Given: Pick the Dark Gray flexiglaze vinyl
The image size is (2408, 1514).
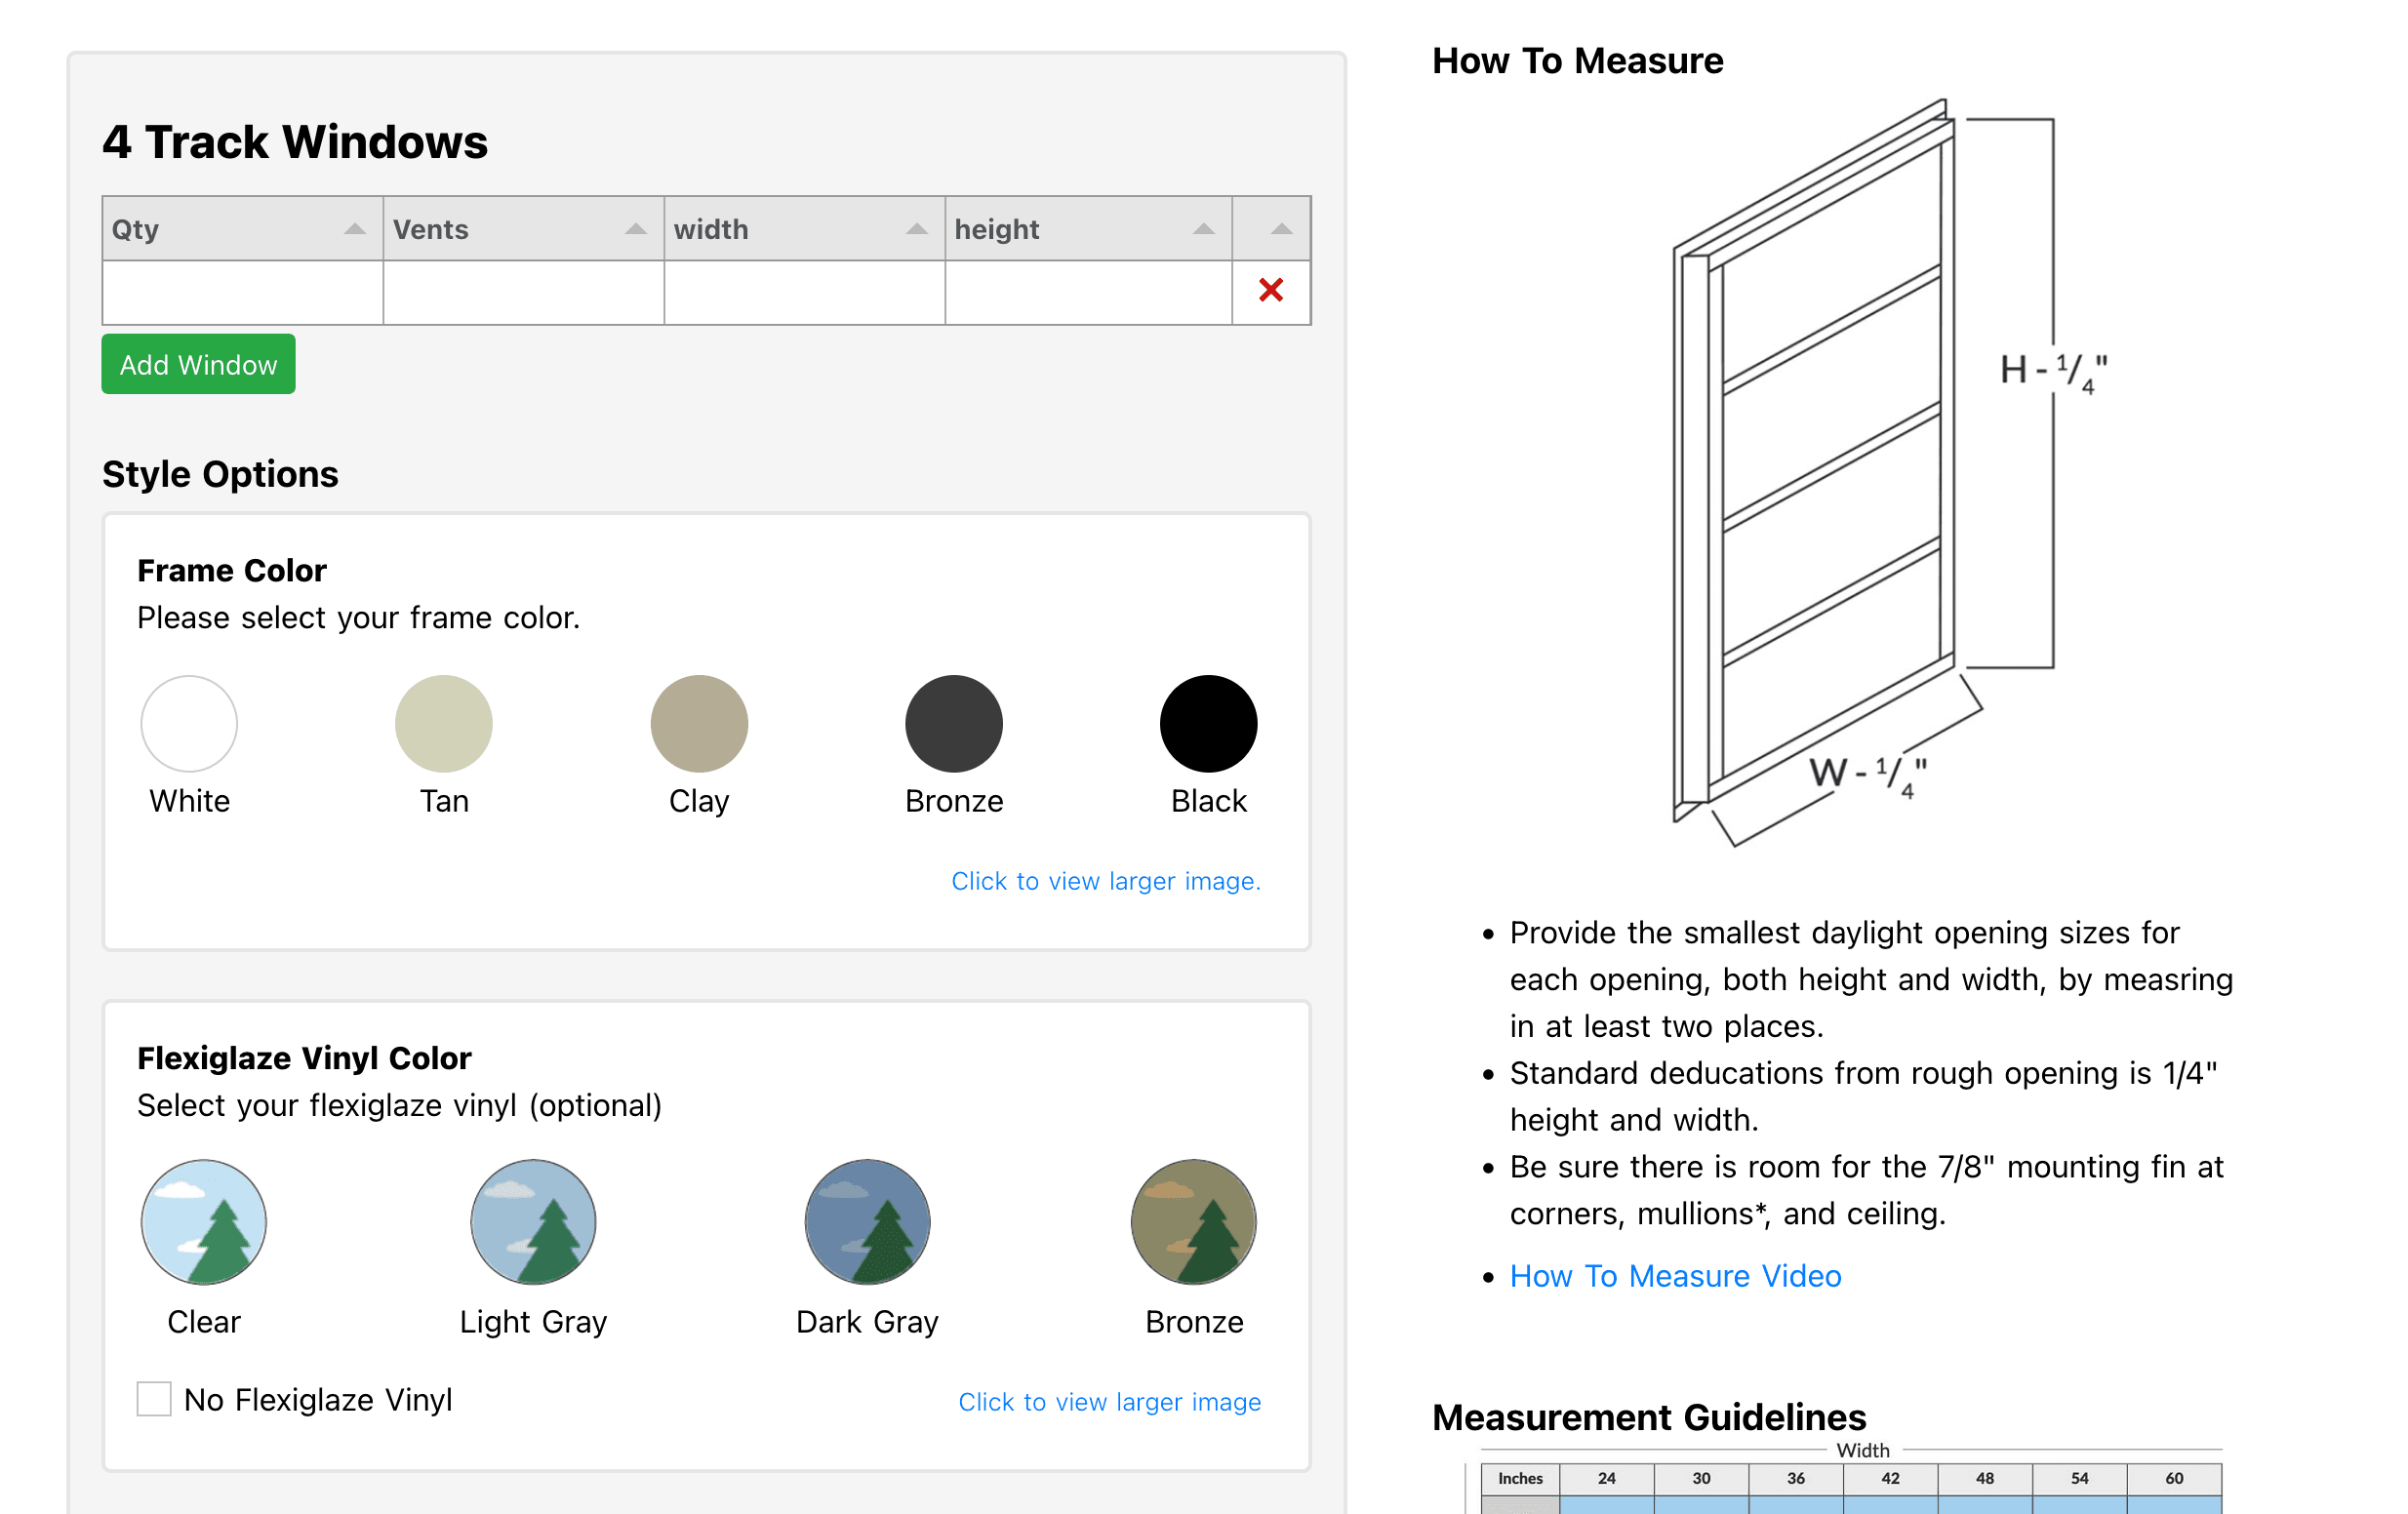Looking at the screenshot, I should (x=866, y=1221).
